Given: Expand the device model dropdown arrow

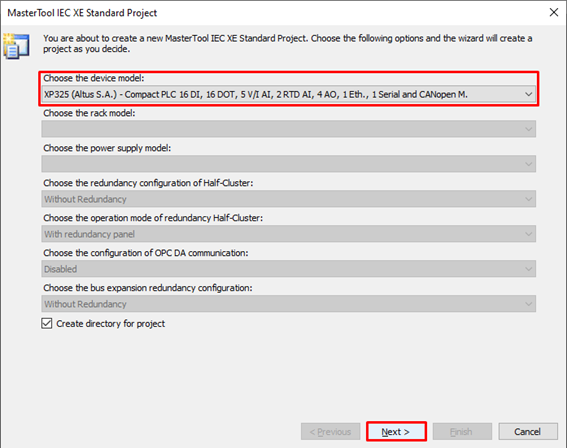Looking at the screenshot, I should (528, 94).
